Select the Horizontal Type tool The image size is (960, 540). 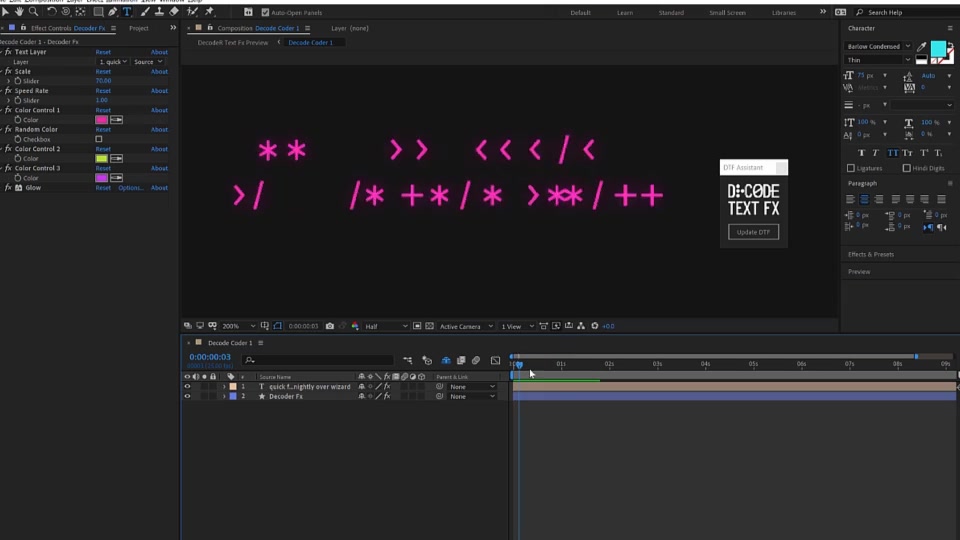point(127,12)
